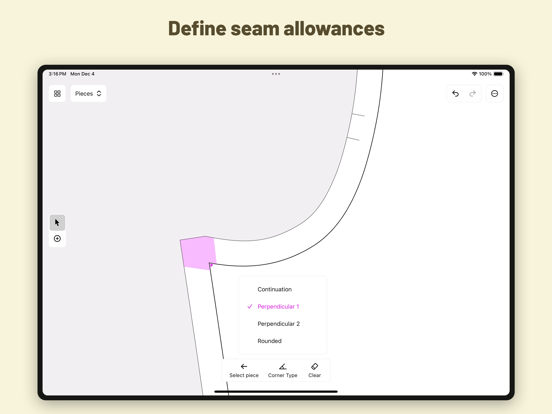Open the circled minus options button

(x=495, y=94)
